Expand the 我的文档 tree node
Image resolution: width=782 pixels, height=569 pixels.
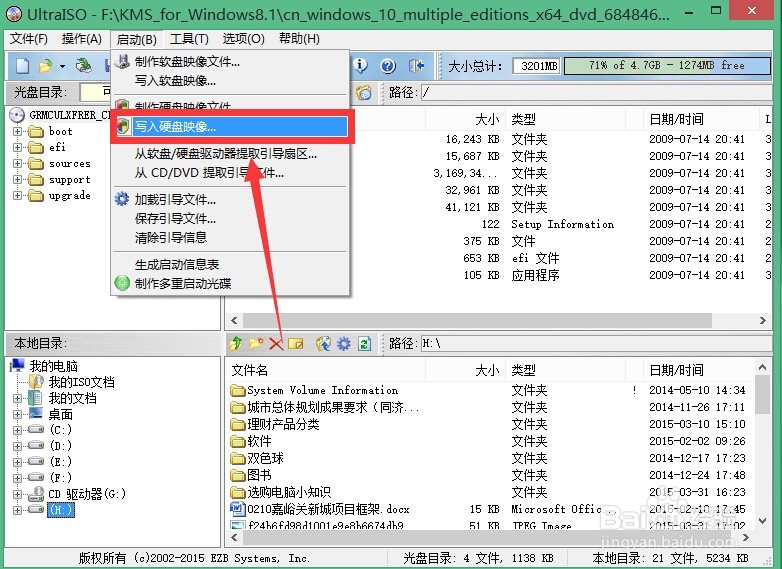click(x=17, y=398)
